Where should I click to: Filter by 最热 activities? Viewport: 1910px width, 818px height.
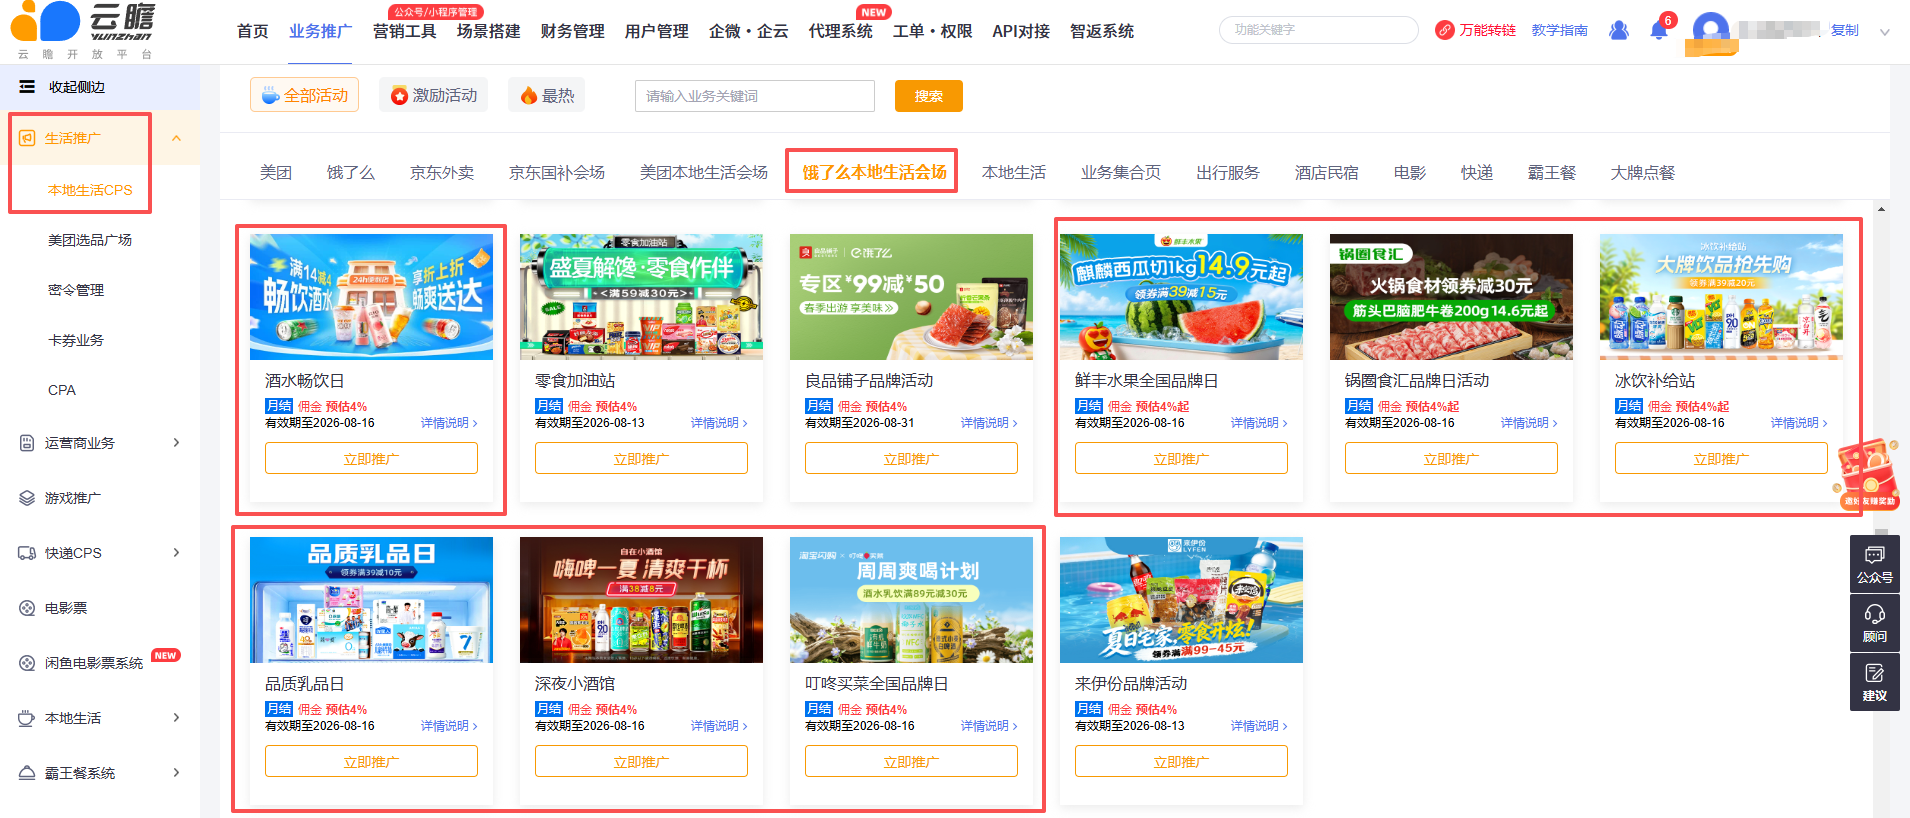tap(547, 95)
